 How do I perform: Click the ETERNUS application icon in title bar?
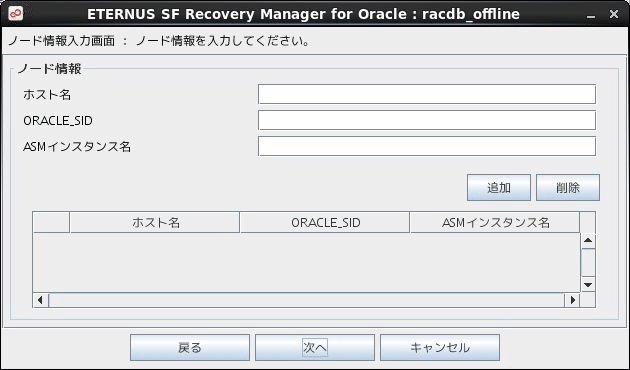click(16, 14)
